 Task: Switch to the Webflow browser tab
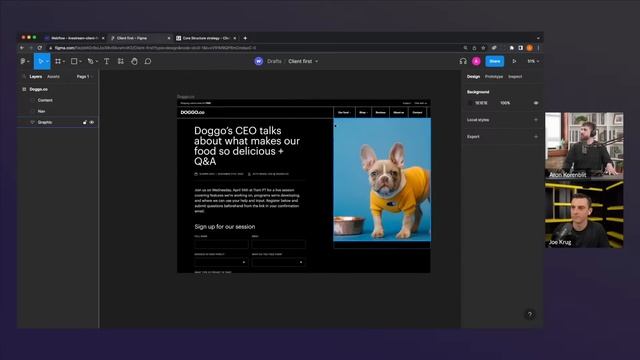click(73, 38)
